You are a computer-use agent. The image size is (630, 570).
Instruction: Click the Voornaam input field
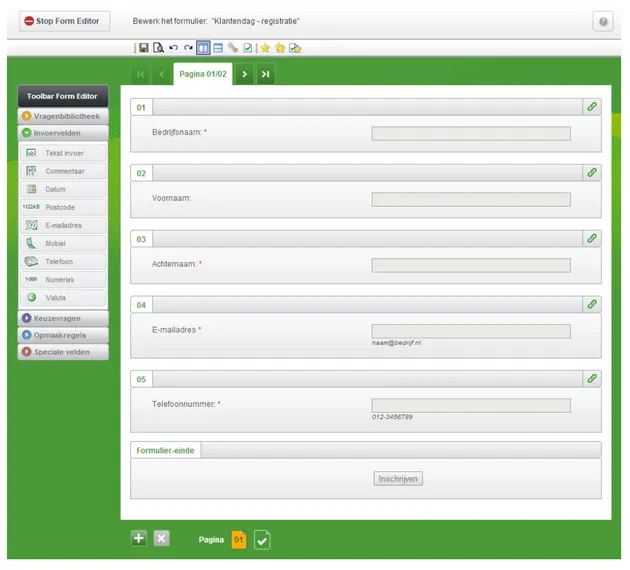471,200
